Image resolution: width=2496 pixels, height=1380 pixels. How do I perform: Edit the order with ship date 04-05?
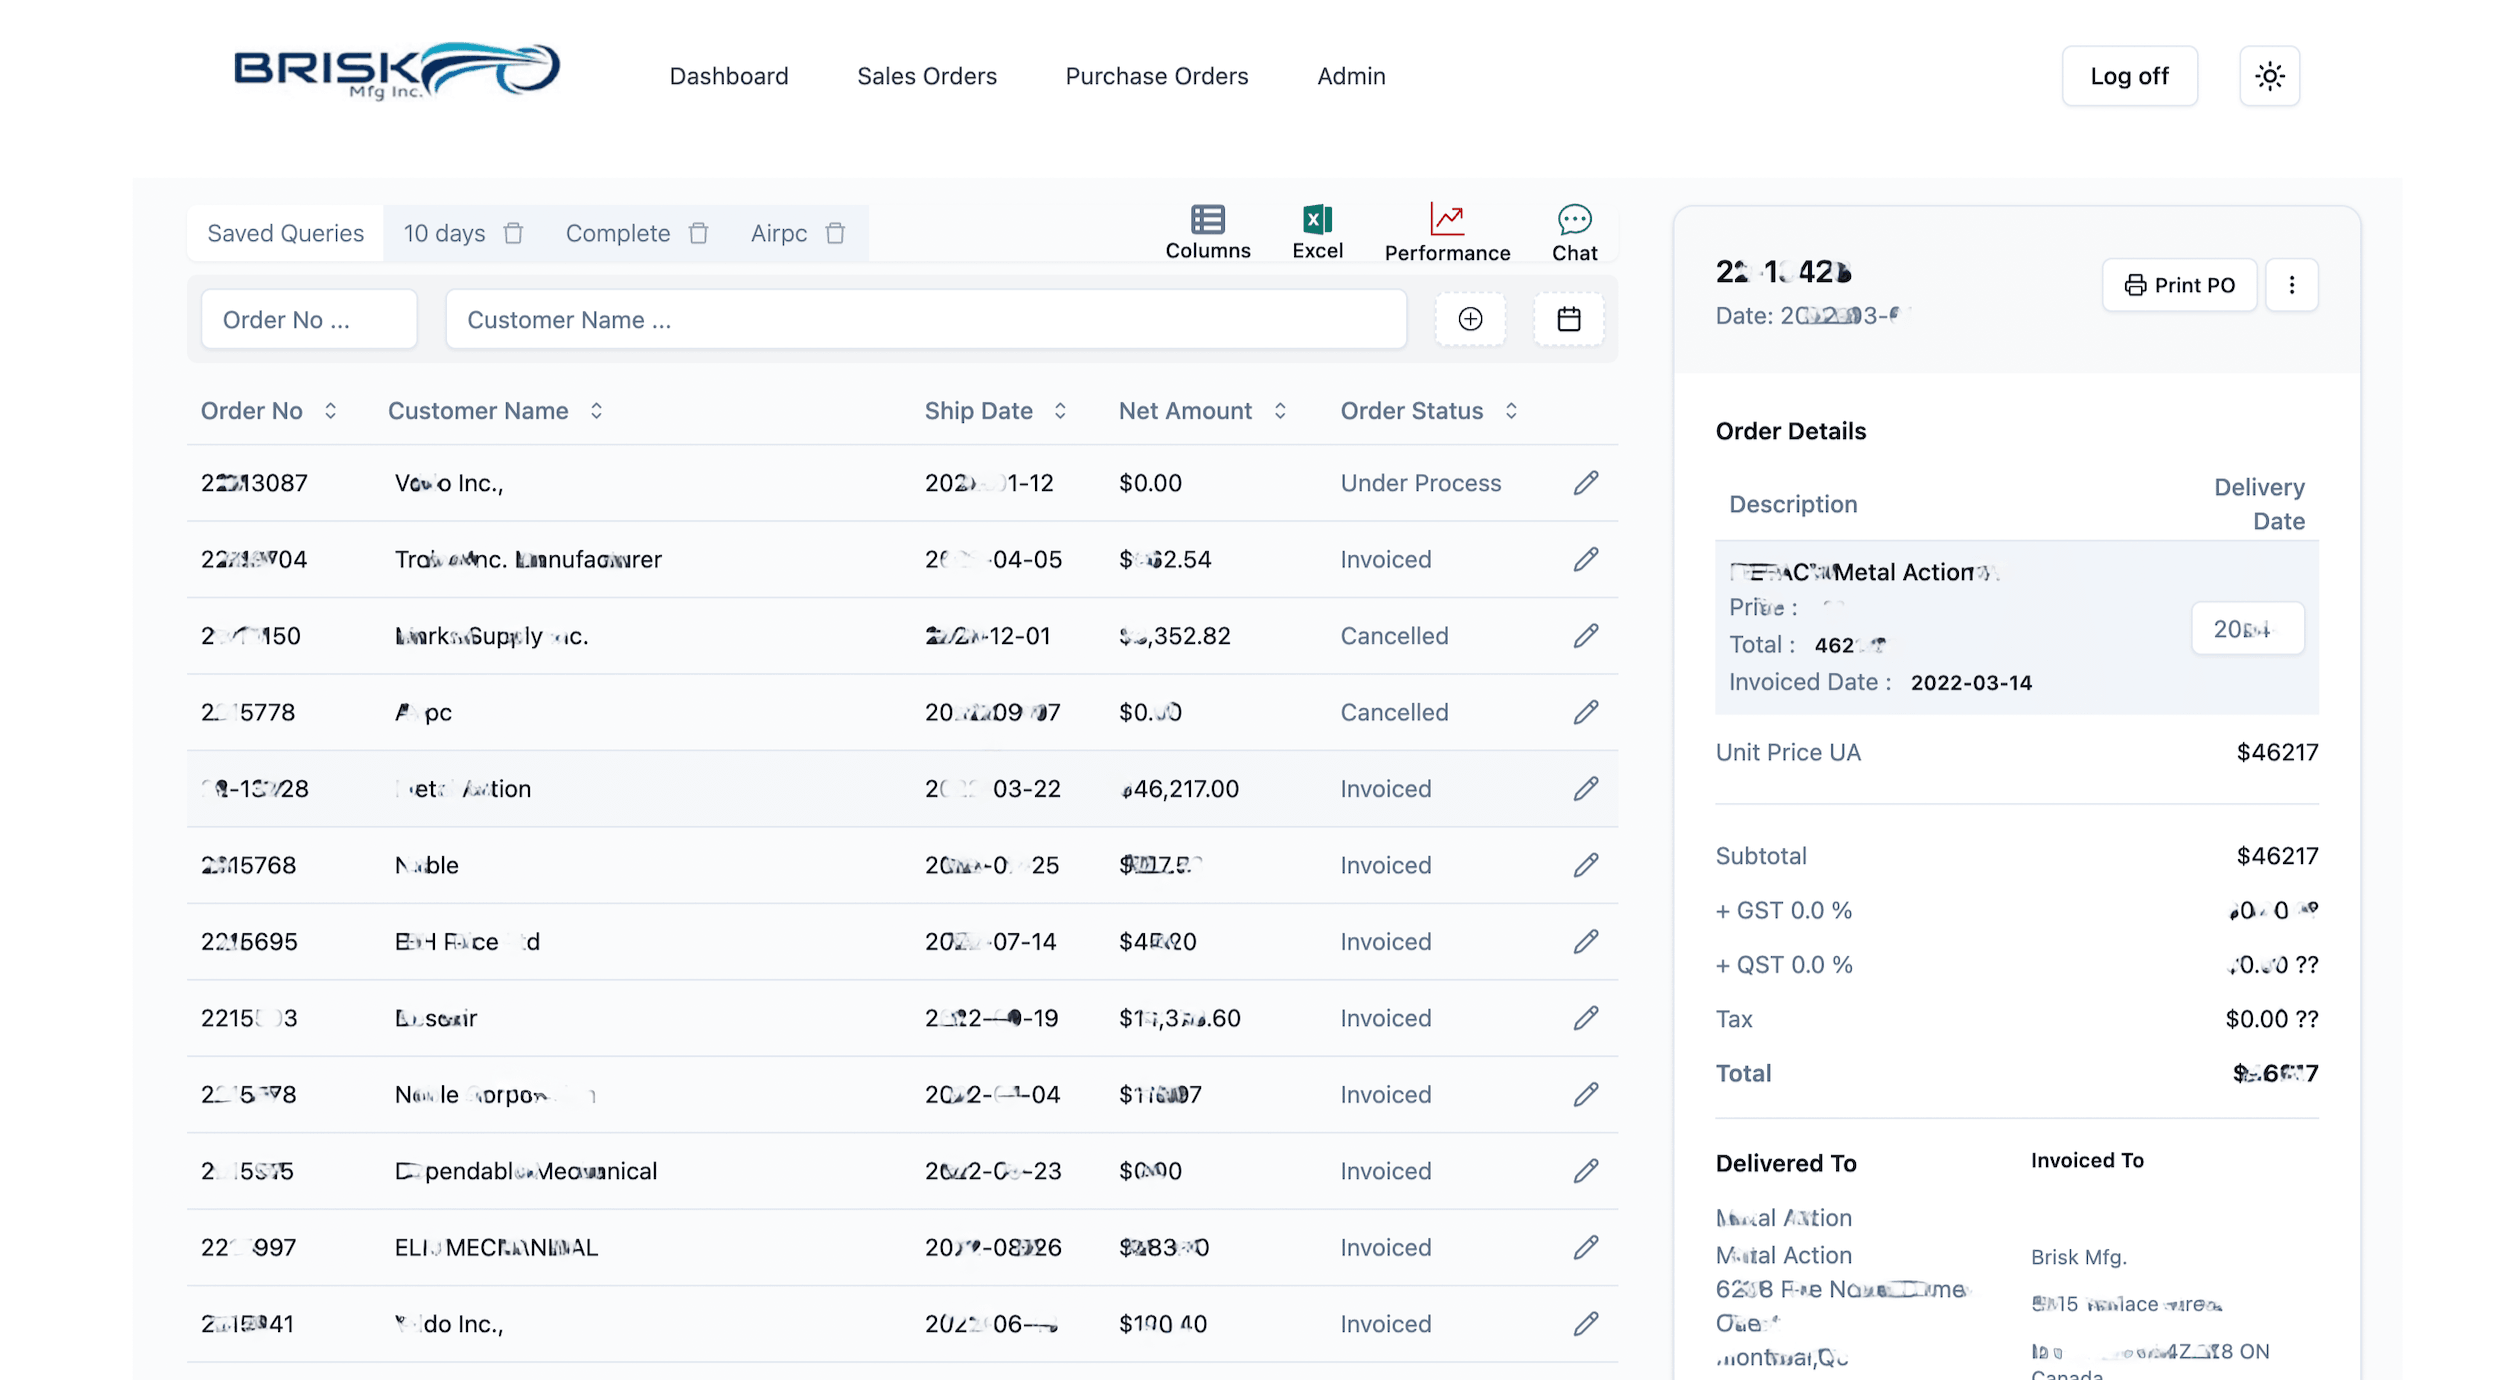pos(1585,559)
